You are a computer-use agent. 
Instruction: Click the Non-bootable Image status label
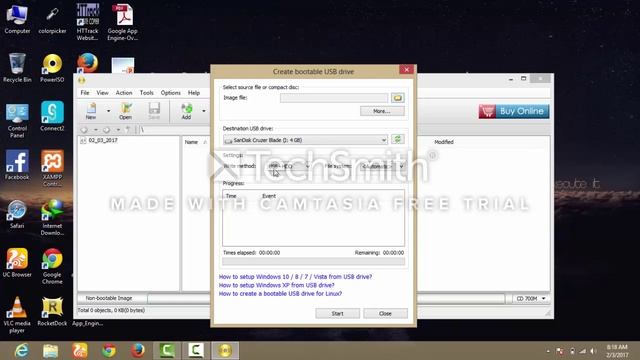pos(109,298)
